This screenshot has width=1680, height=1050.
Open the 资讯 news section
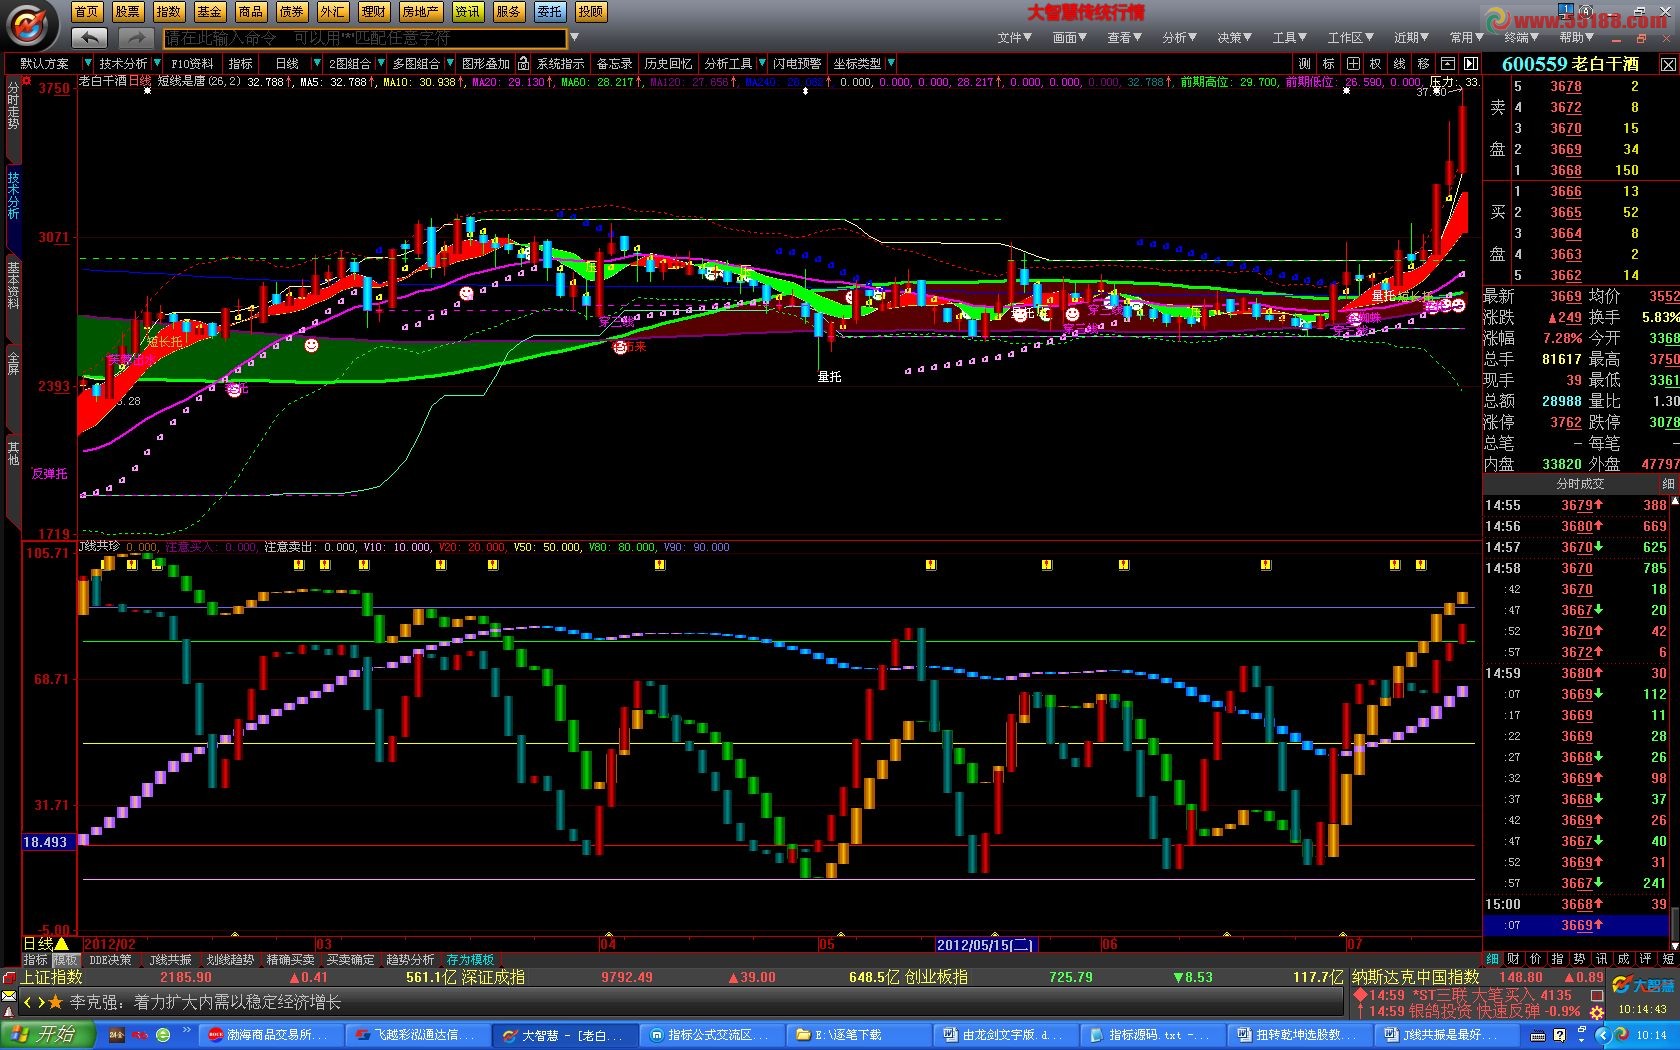coord(467,12)
